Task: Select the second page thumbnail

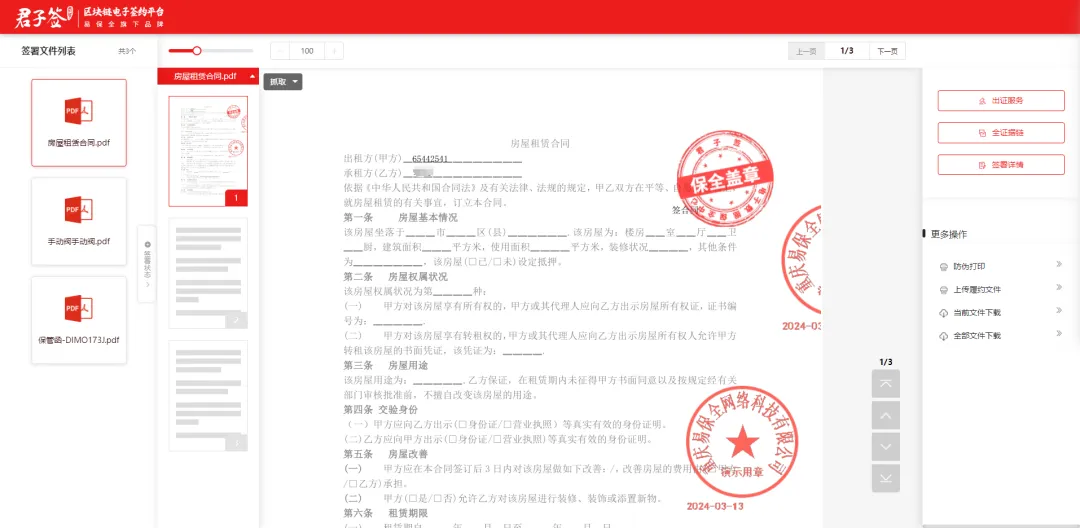Action: pyautogui.click(x=208, y=273)
